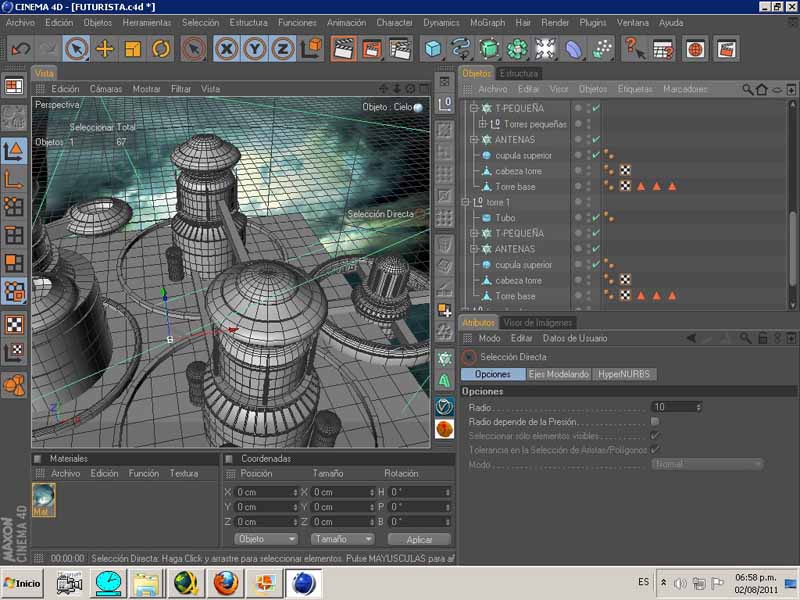Click the particle emitter icon
Image resolution: width=800 pixels, height=600 pixels.
tap(602, 49)
